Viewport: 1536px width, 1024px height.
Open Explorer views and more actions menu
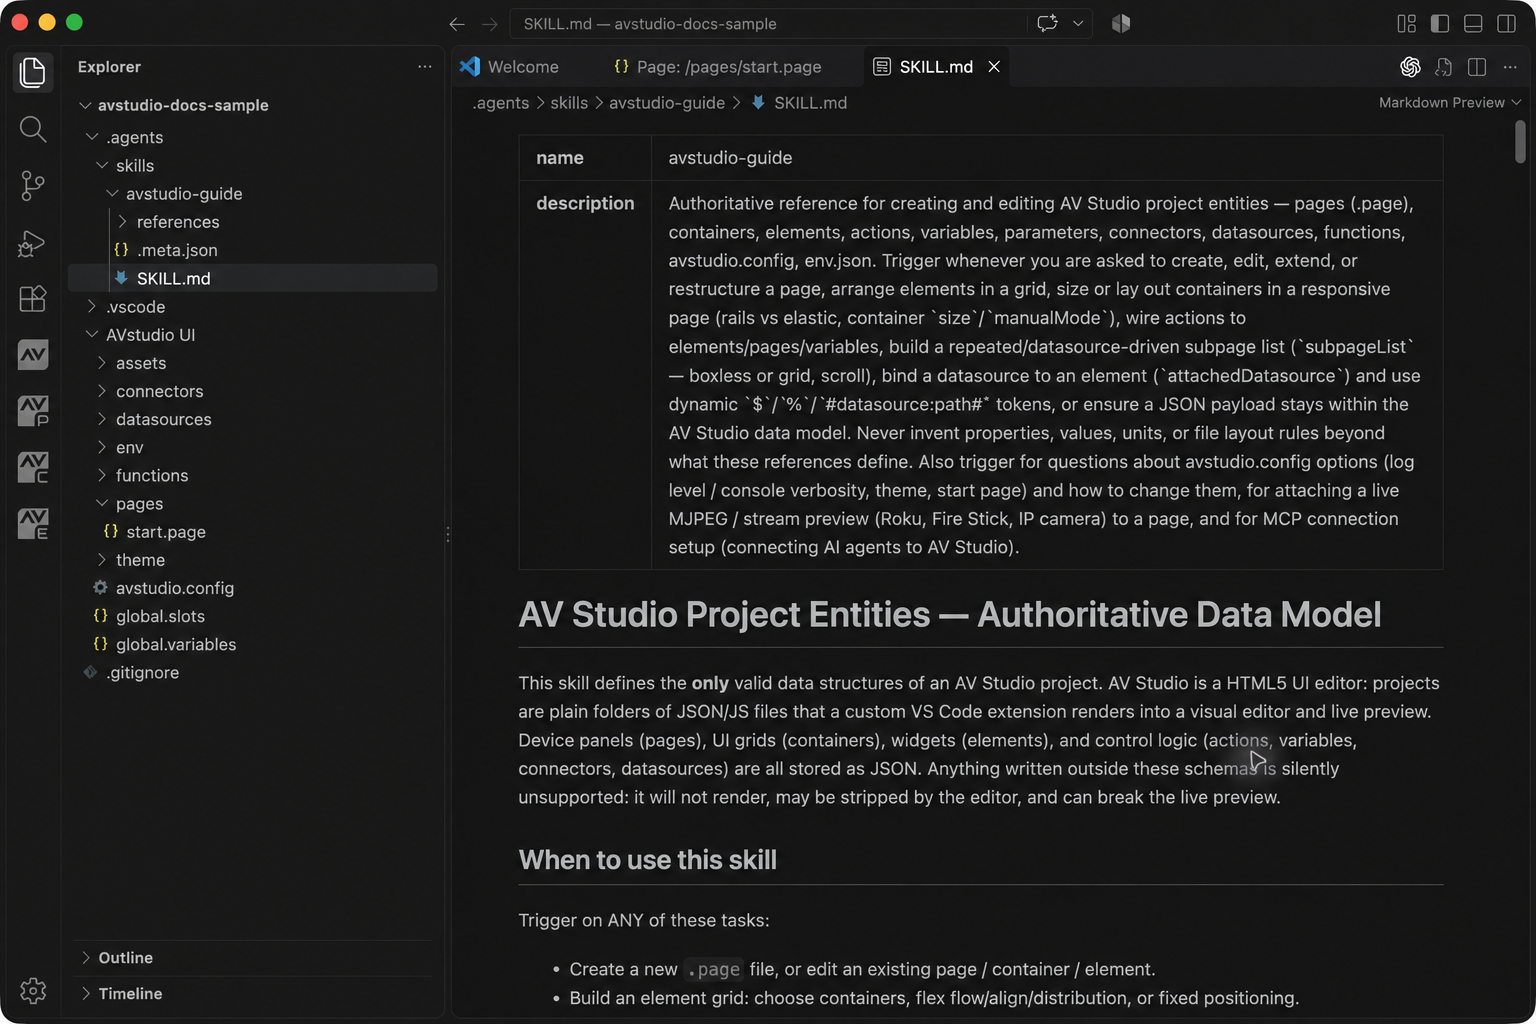[425, 67]
